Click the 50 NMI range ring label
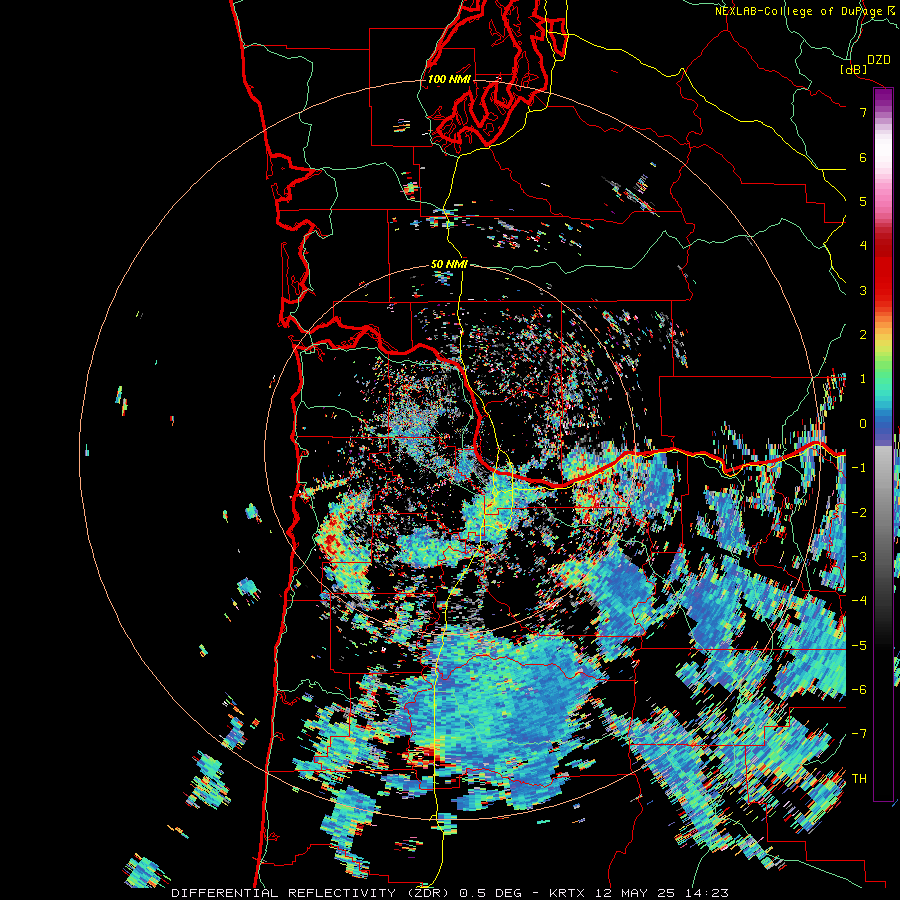The image size is (900, 900). (x=449, y=264)
